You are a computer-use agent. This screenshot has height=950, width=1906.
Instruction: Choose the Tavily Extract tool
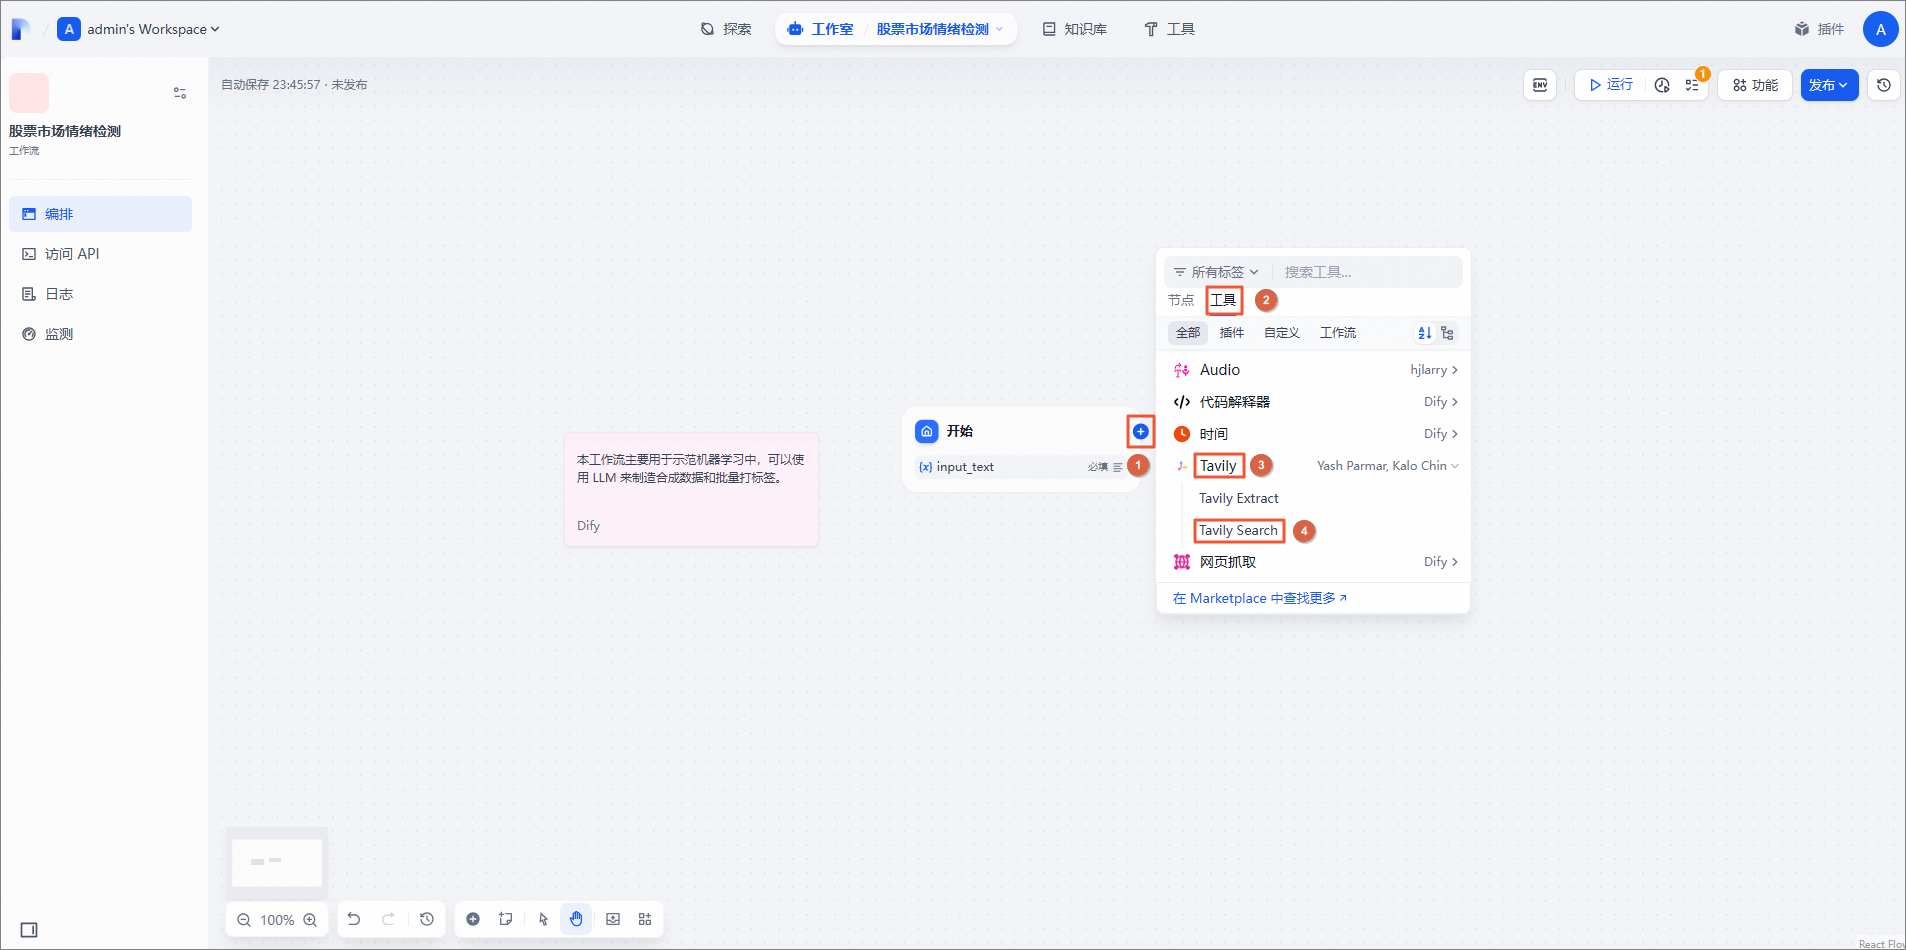[x=1239, y=498]
